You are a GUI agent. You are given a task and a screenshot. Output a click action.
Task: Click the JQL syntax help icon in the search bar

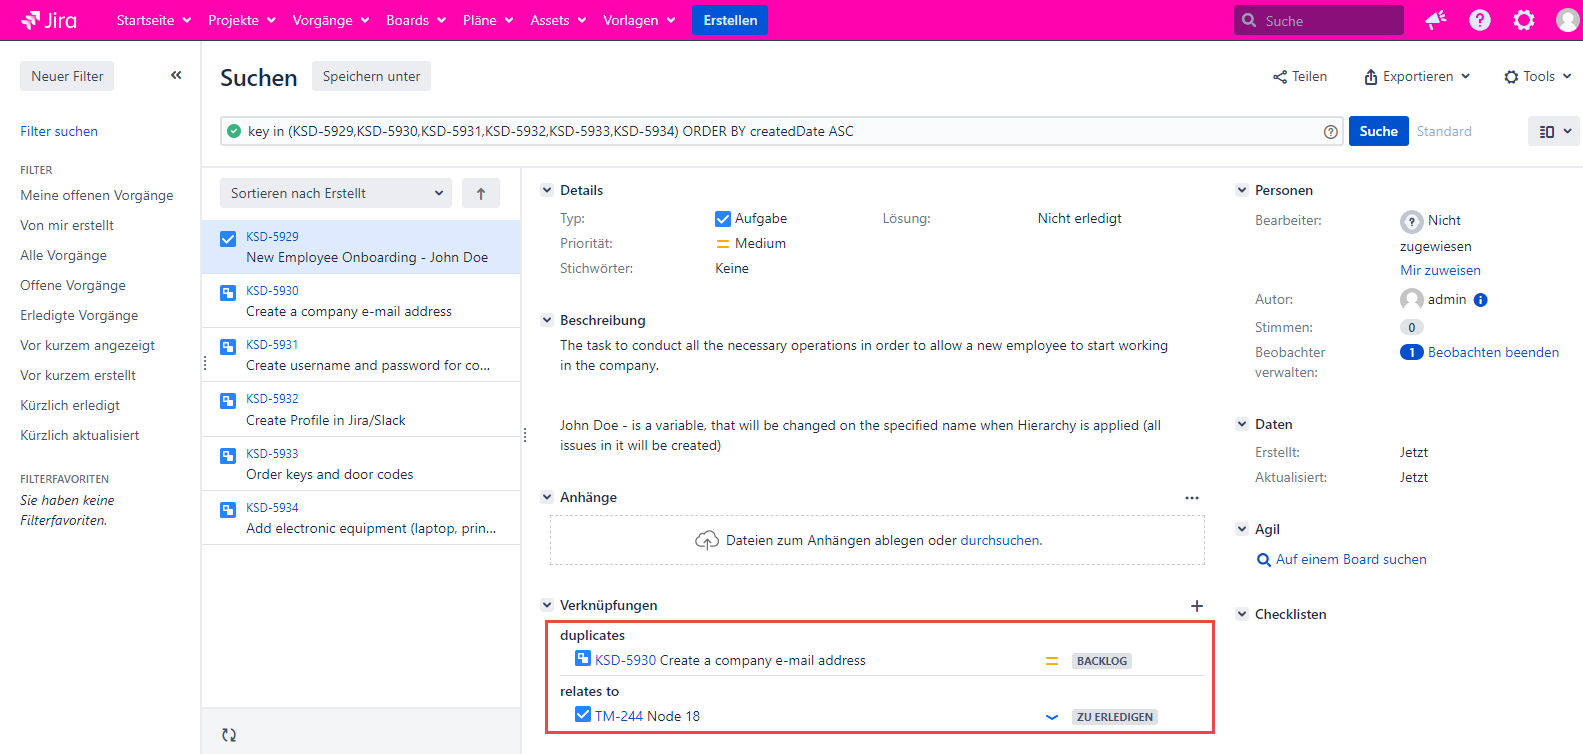coord(1331,132)
